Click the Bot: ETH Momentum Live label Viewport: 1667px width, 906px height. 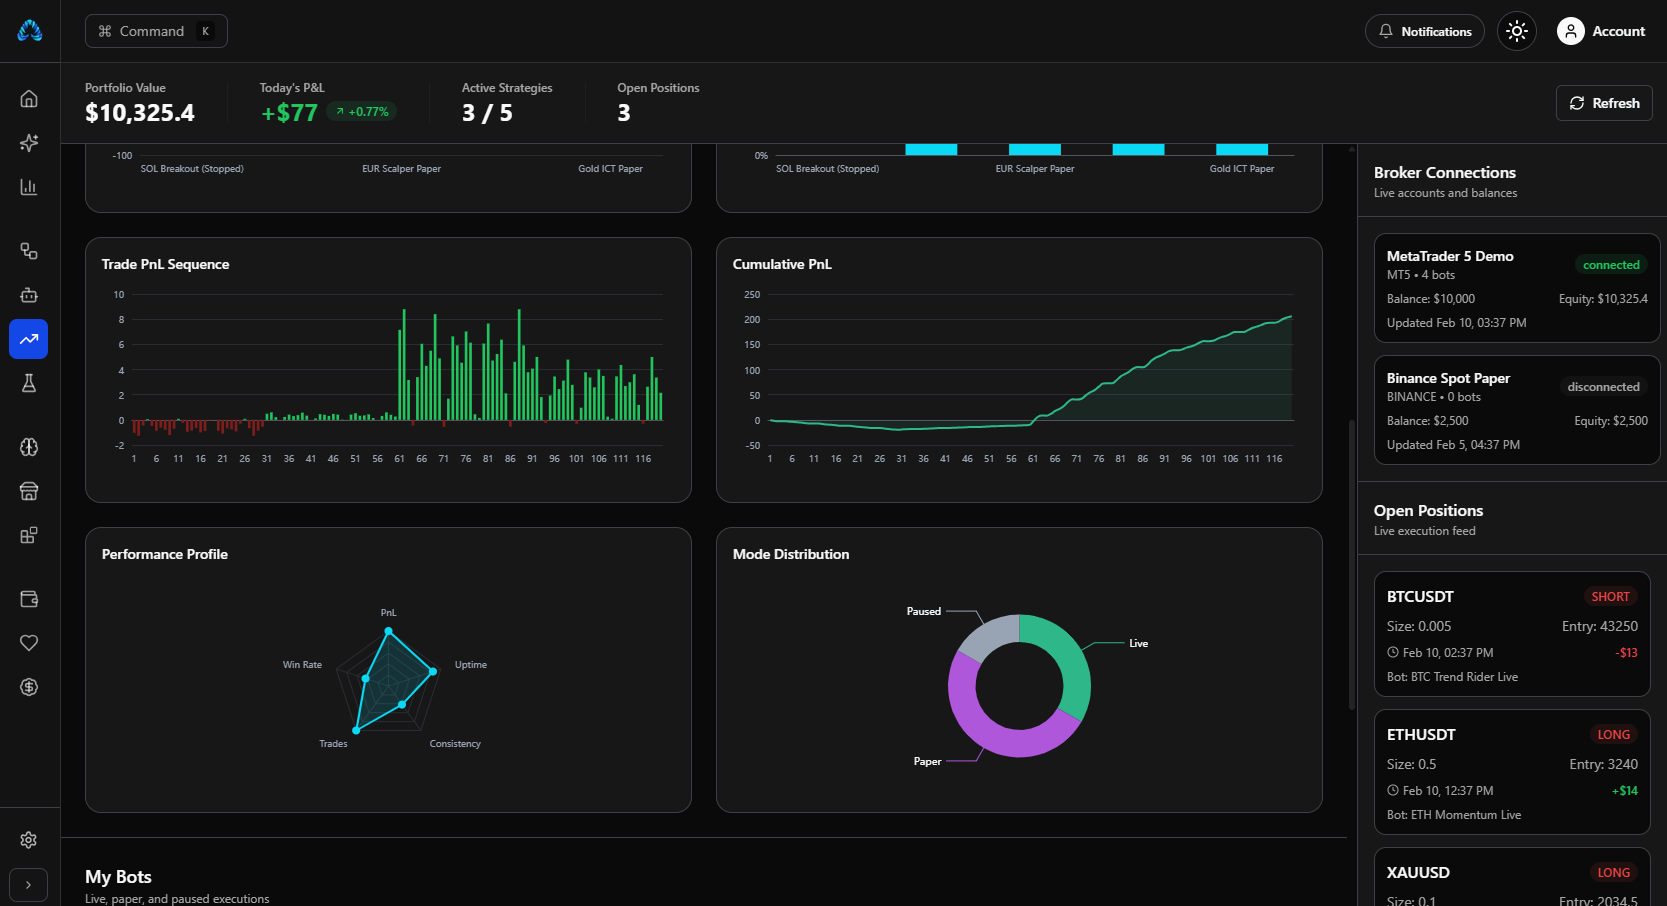coord(1454,815)
